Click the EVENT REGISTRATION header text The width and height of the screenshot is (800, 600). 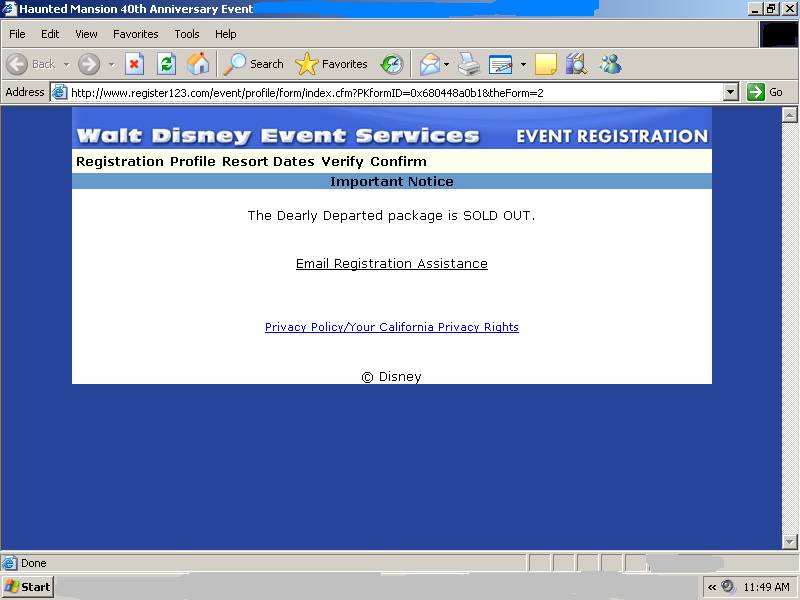tap(612, 136)
